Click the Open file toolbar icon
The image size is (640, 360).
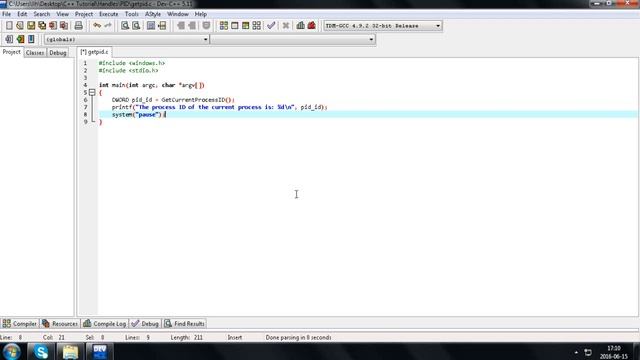coord(20,26)
